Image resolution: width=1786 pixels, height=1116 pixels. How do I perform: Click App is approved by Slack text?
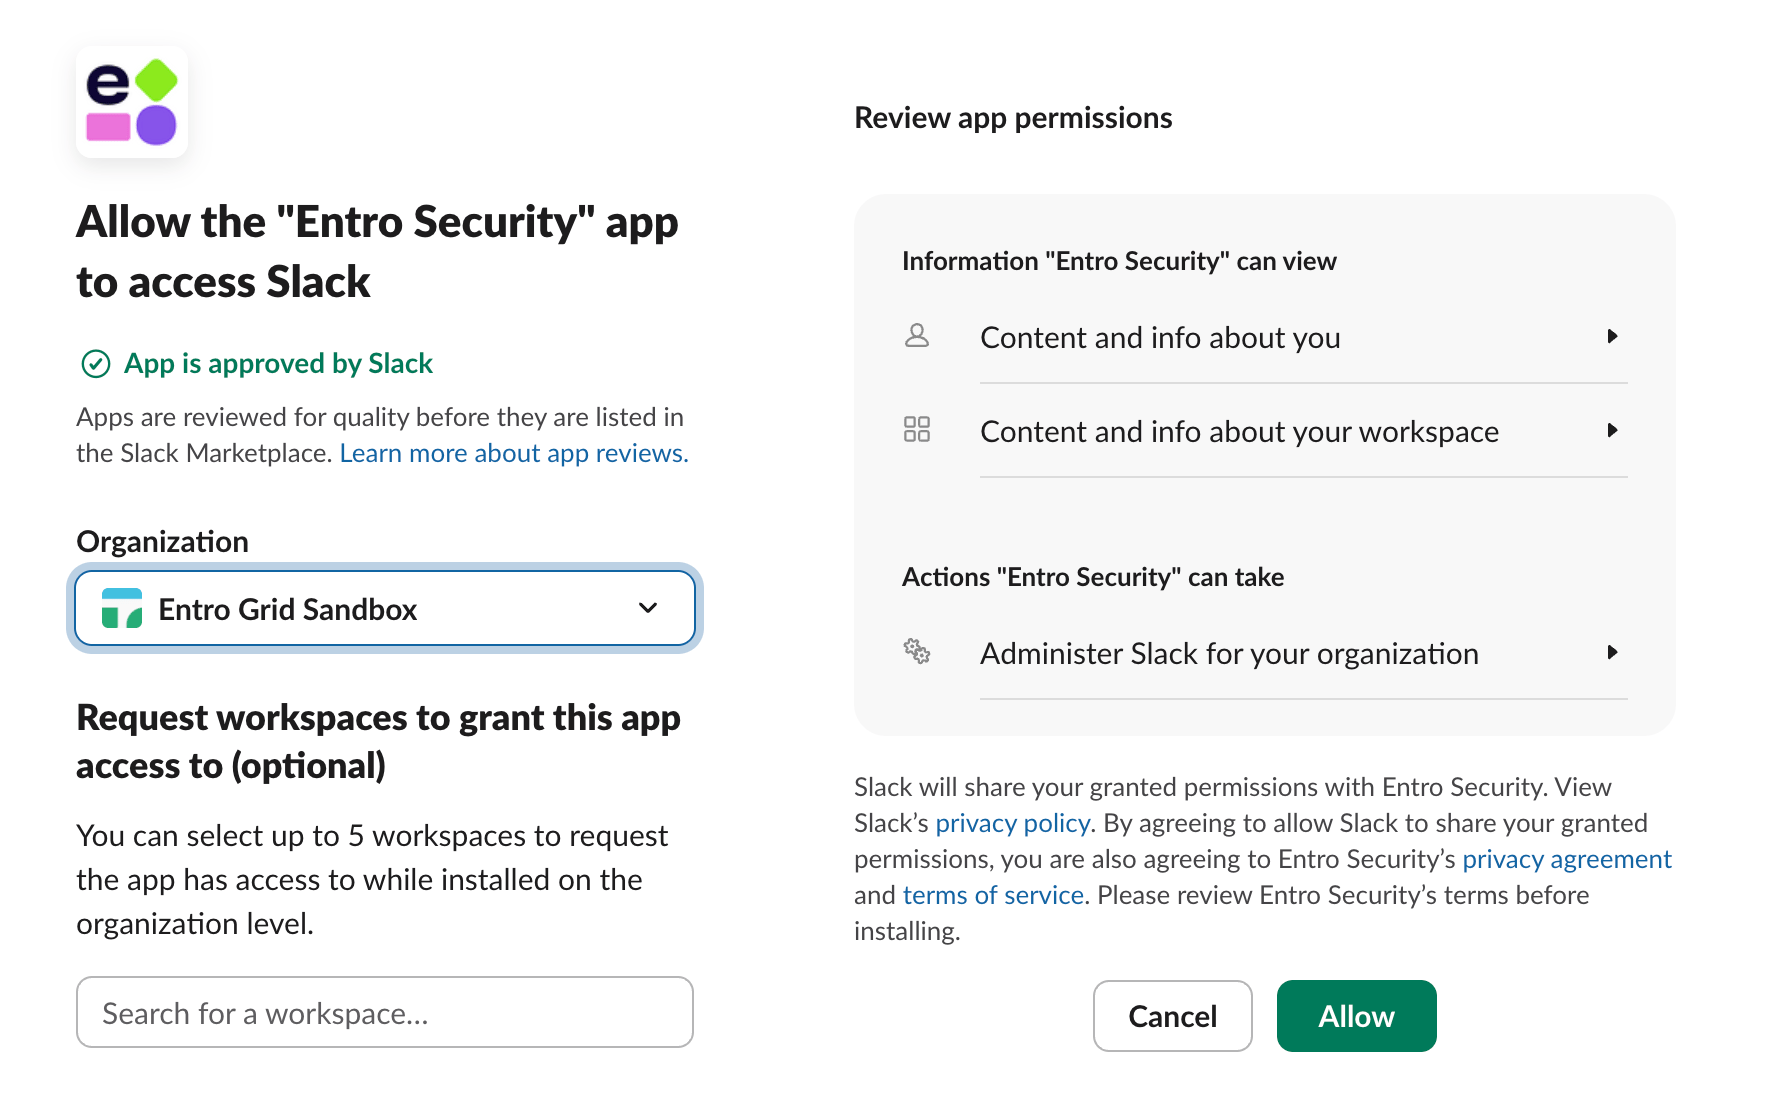278,363
